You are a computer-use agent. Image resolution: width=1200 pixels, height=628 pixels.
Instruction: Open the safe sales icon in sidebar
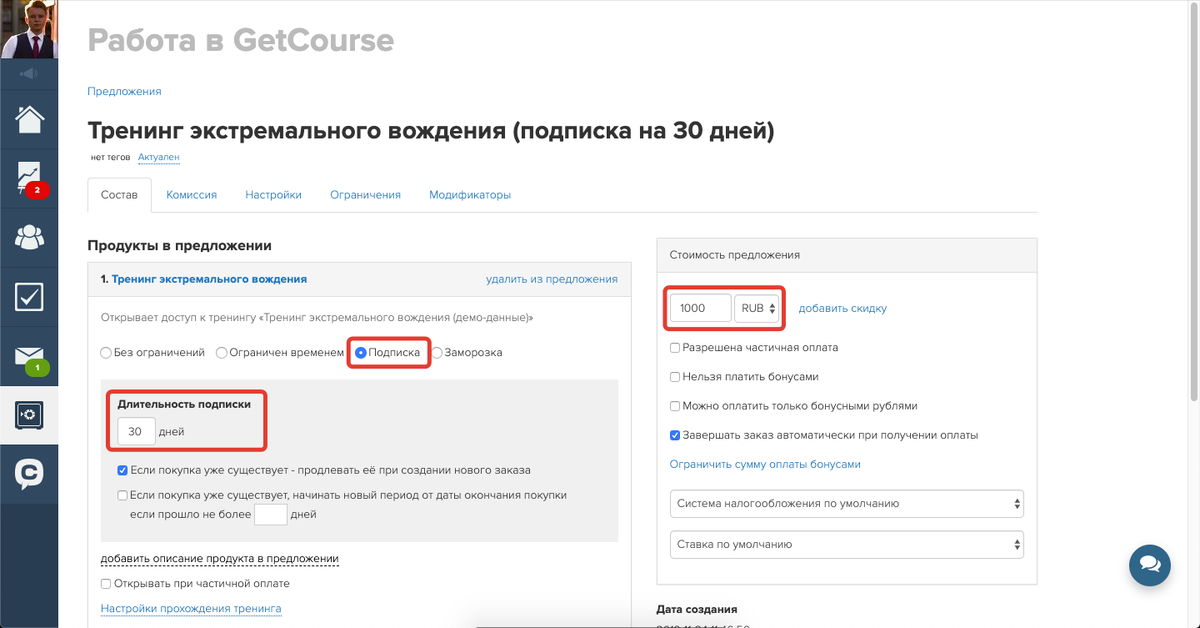[x=29, y=414]
